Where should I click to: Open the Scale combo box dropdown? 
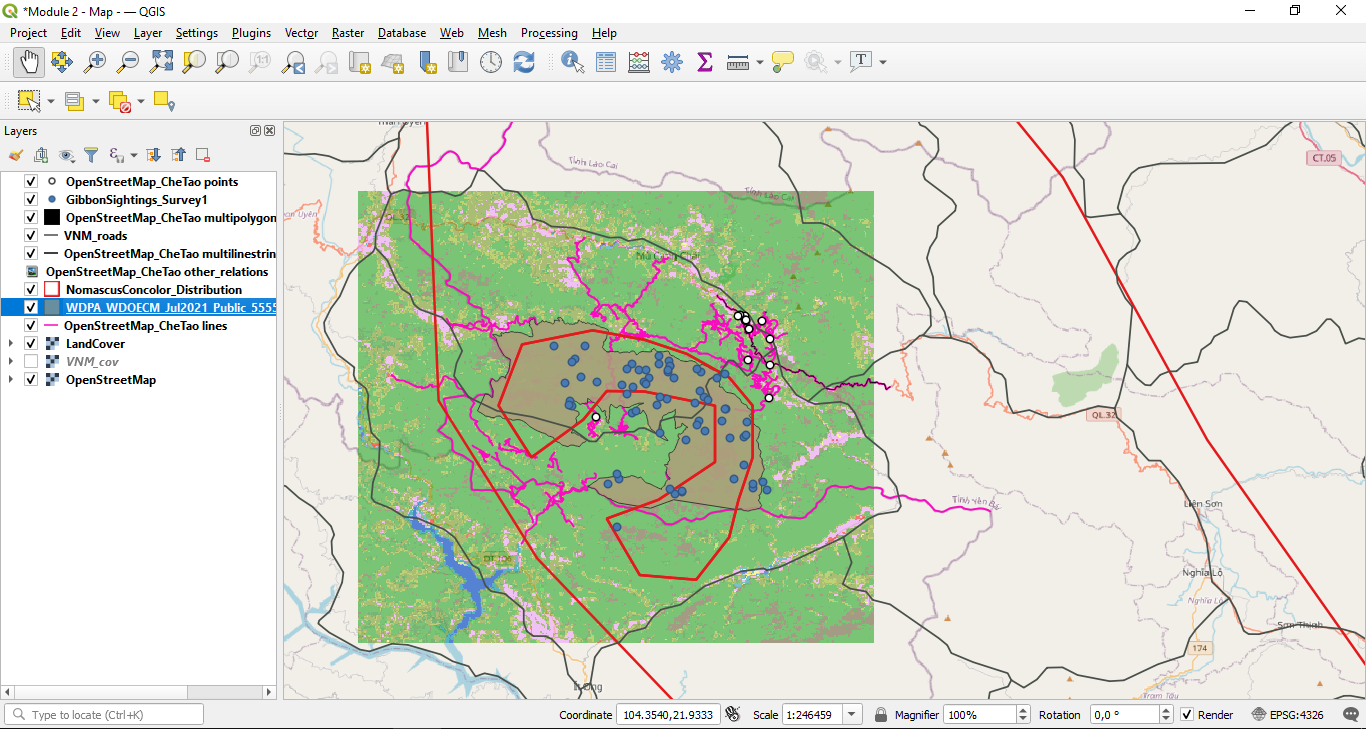851,715
